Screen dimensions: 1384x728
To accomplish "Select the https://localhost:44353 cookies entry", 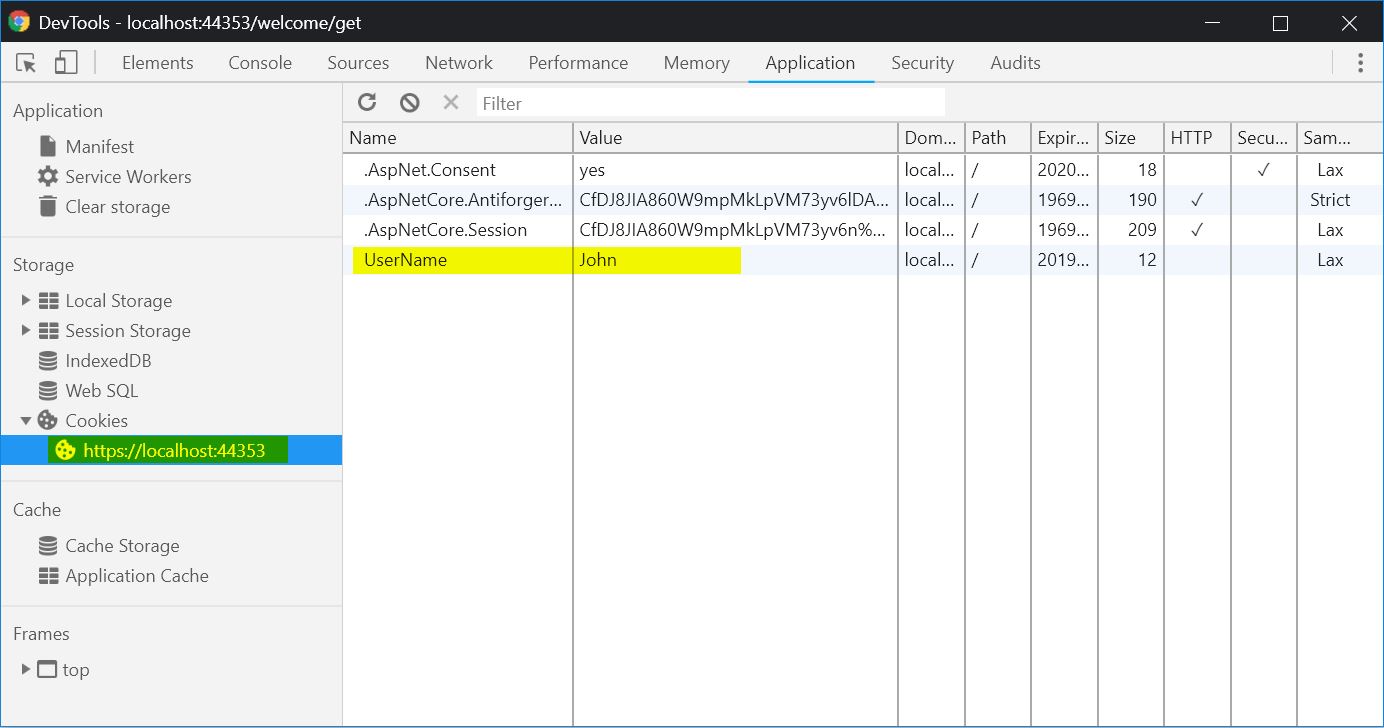I will tap(174, 451).
